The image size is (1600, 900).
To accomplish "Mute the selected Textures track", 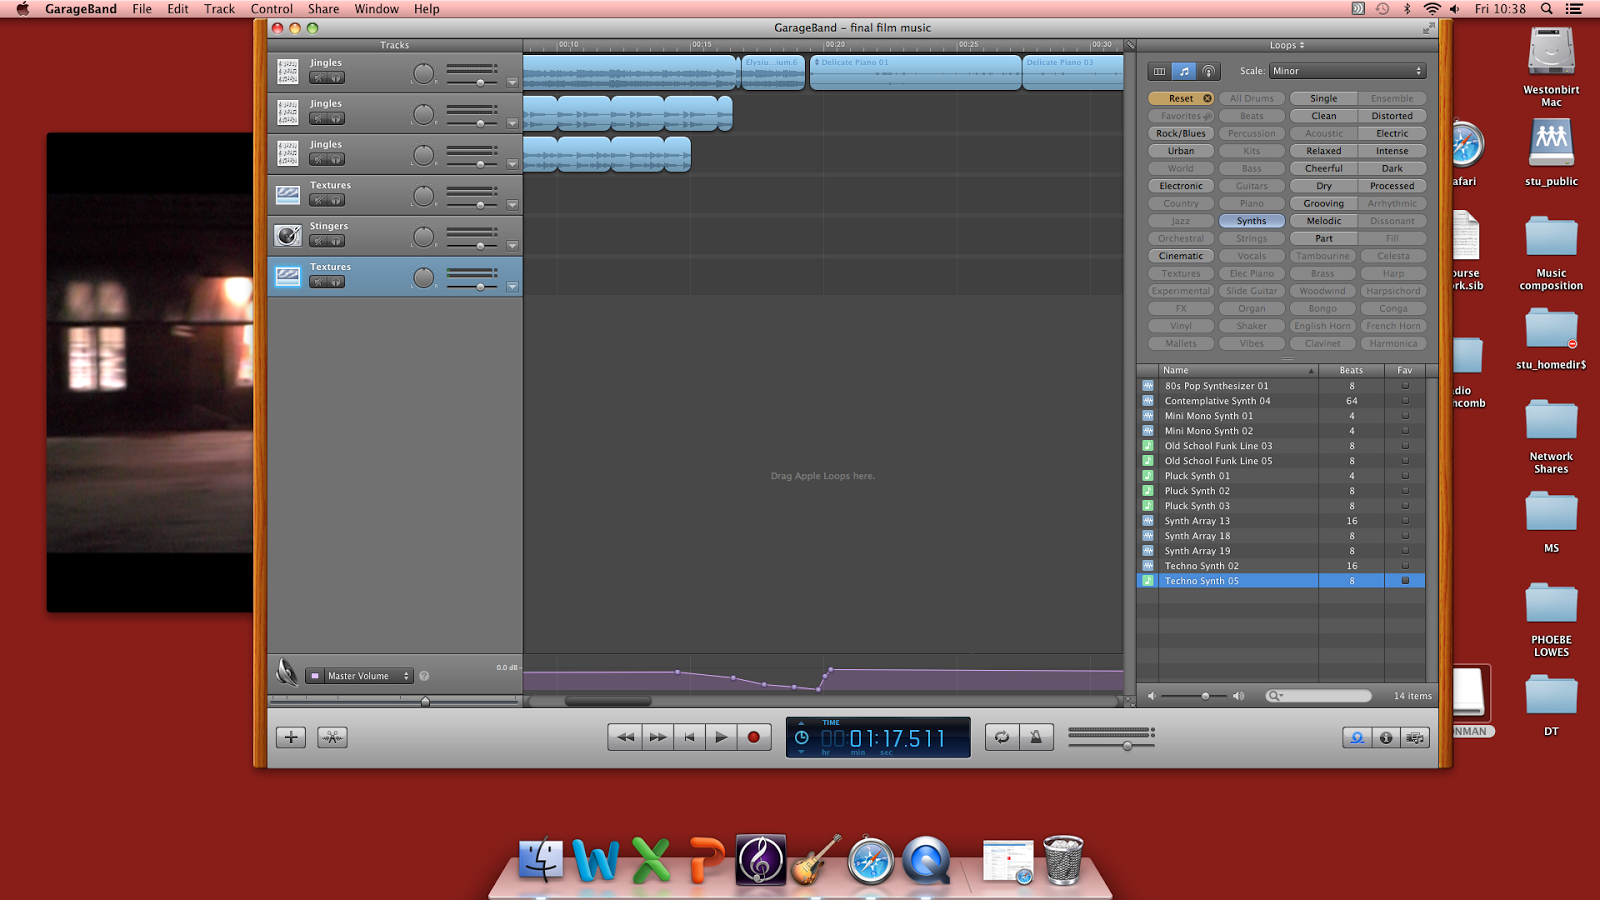I will coord(318,282).
